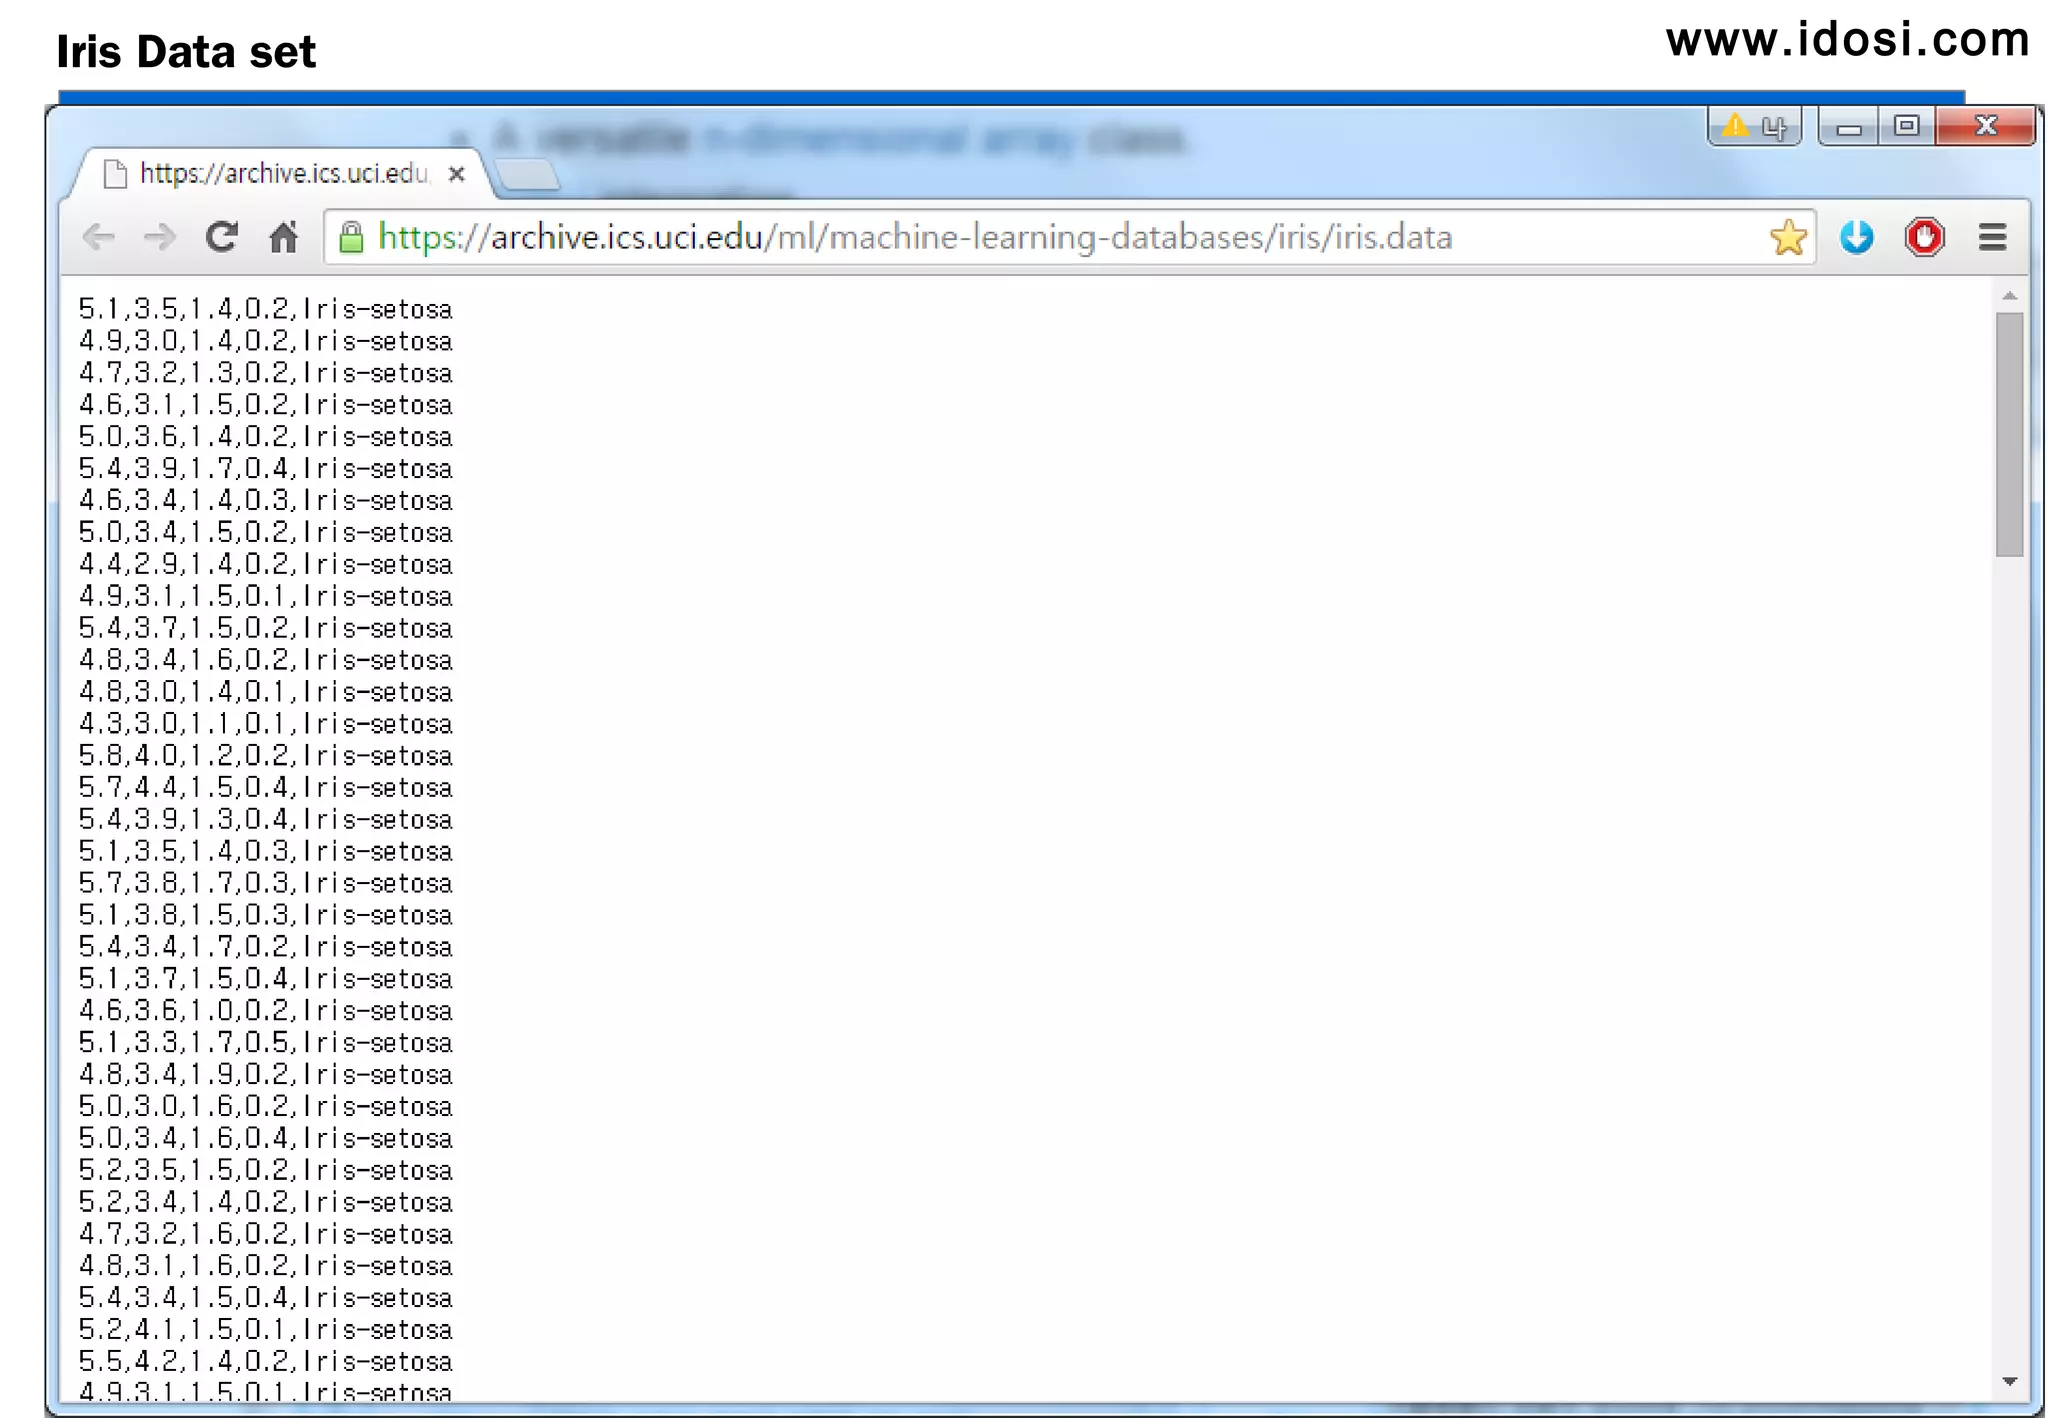This screenshot has width=2048, height=1418.
Task: Open the home page button
Action: pos(284,238)
